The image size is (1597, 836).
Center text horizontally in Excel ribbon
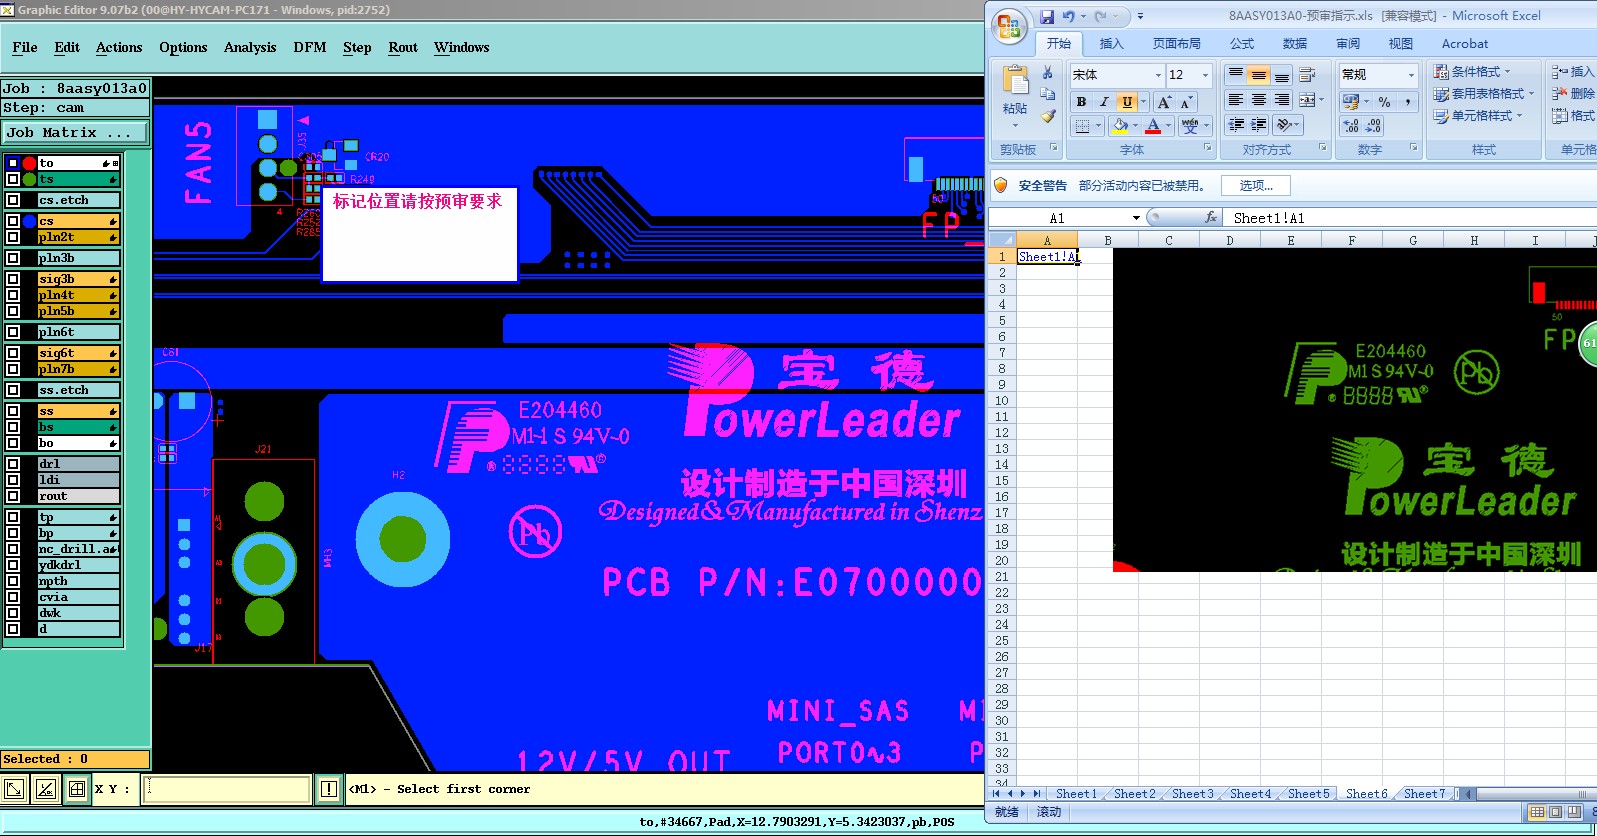pos(1259,100)
